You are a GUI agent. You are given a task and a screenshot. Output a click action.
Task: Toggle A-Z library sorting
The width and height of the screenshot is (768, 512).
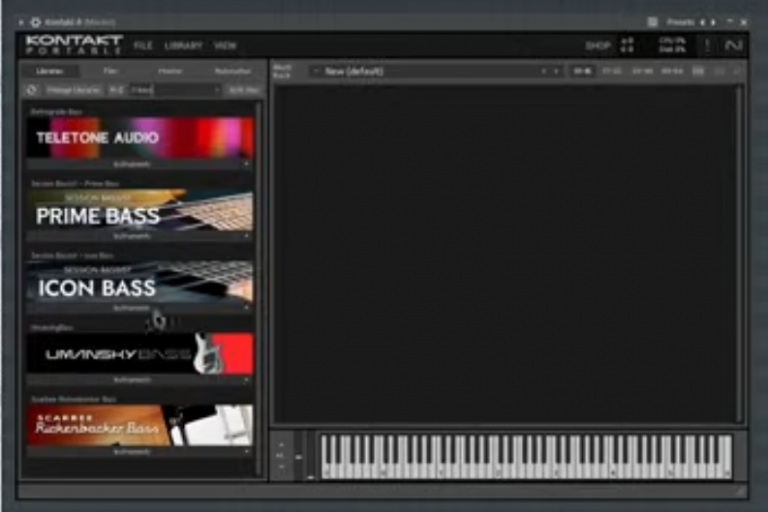point(117,90)
